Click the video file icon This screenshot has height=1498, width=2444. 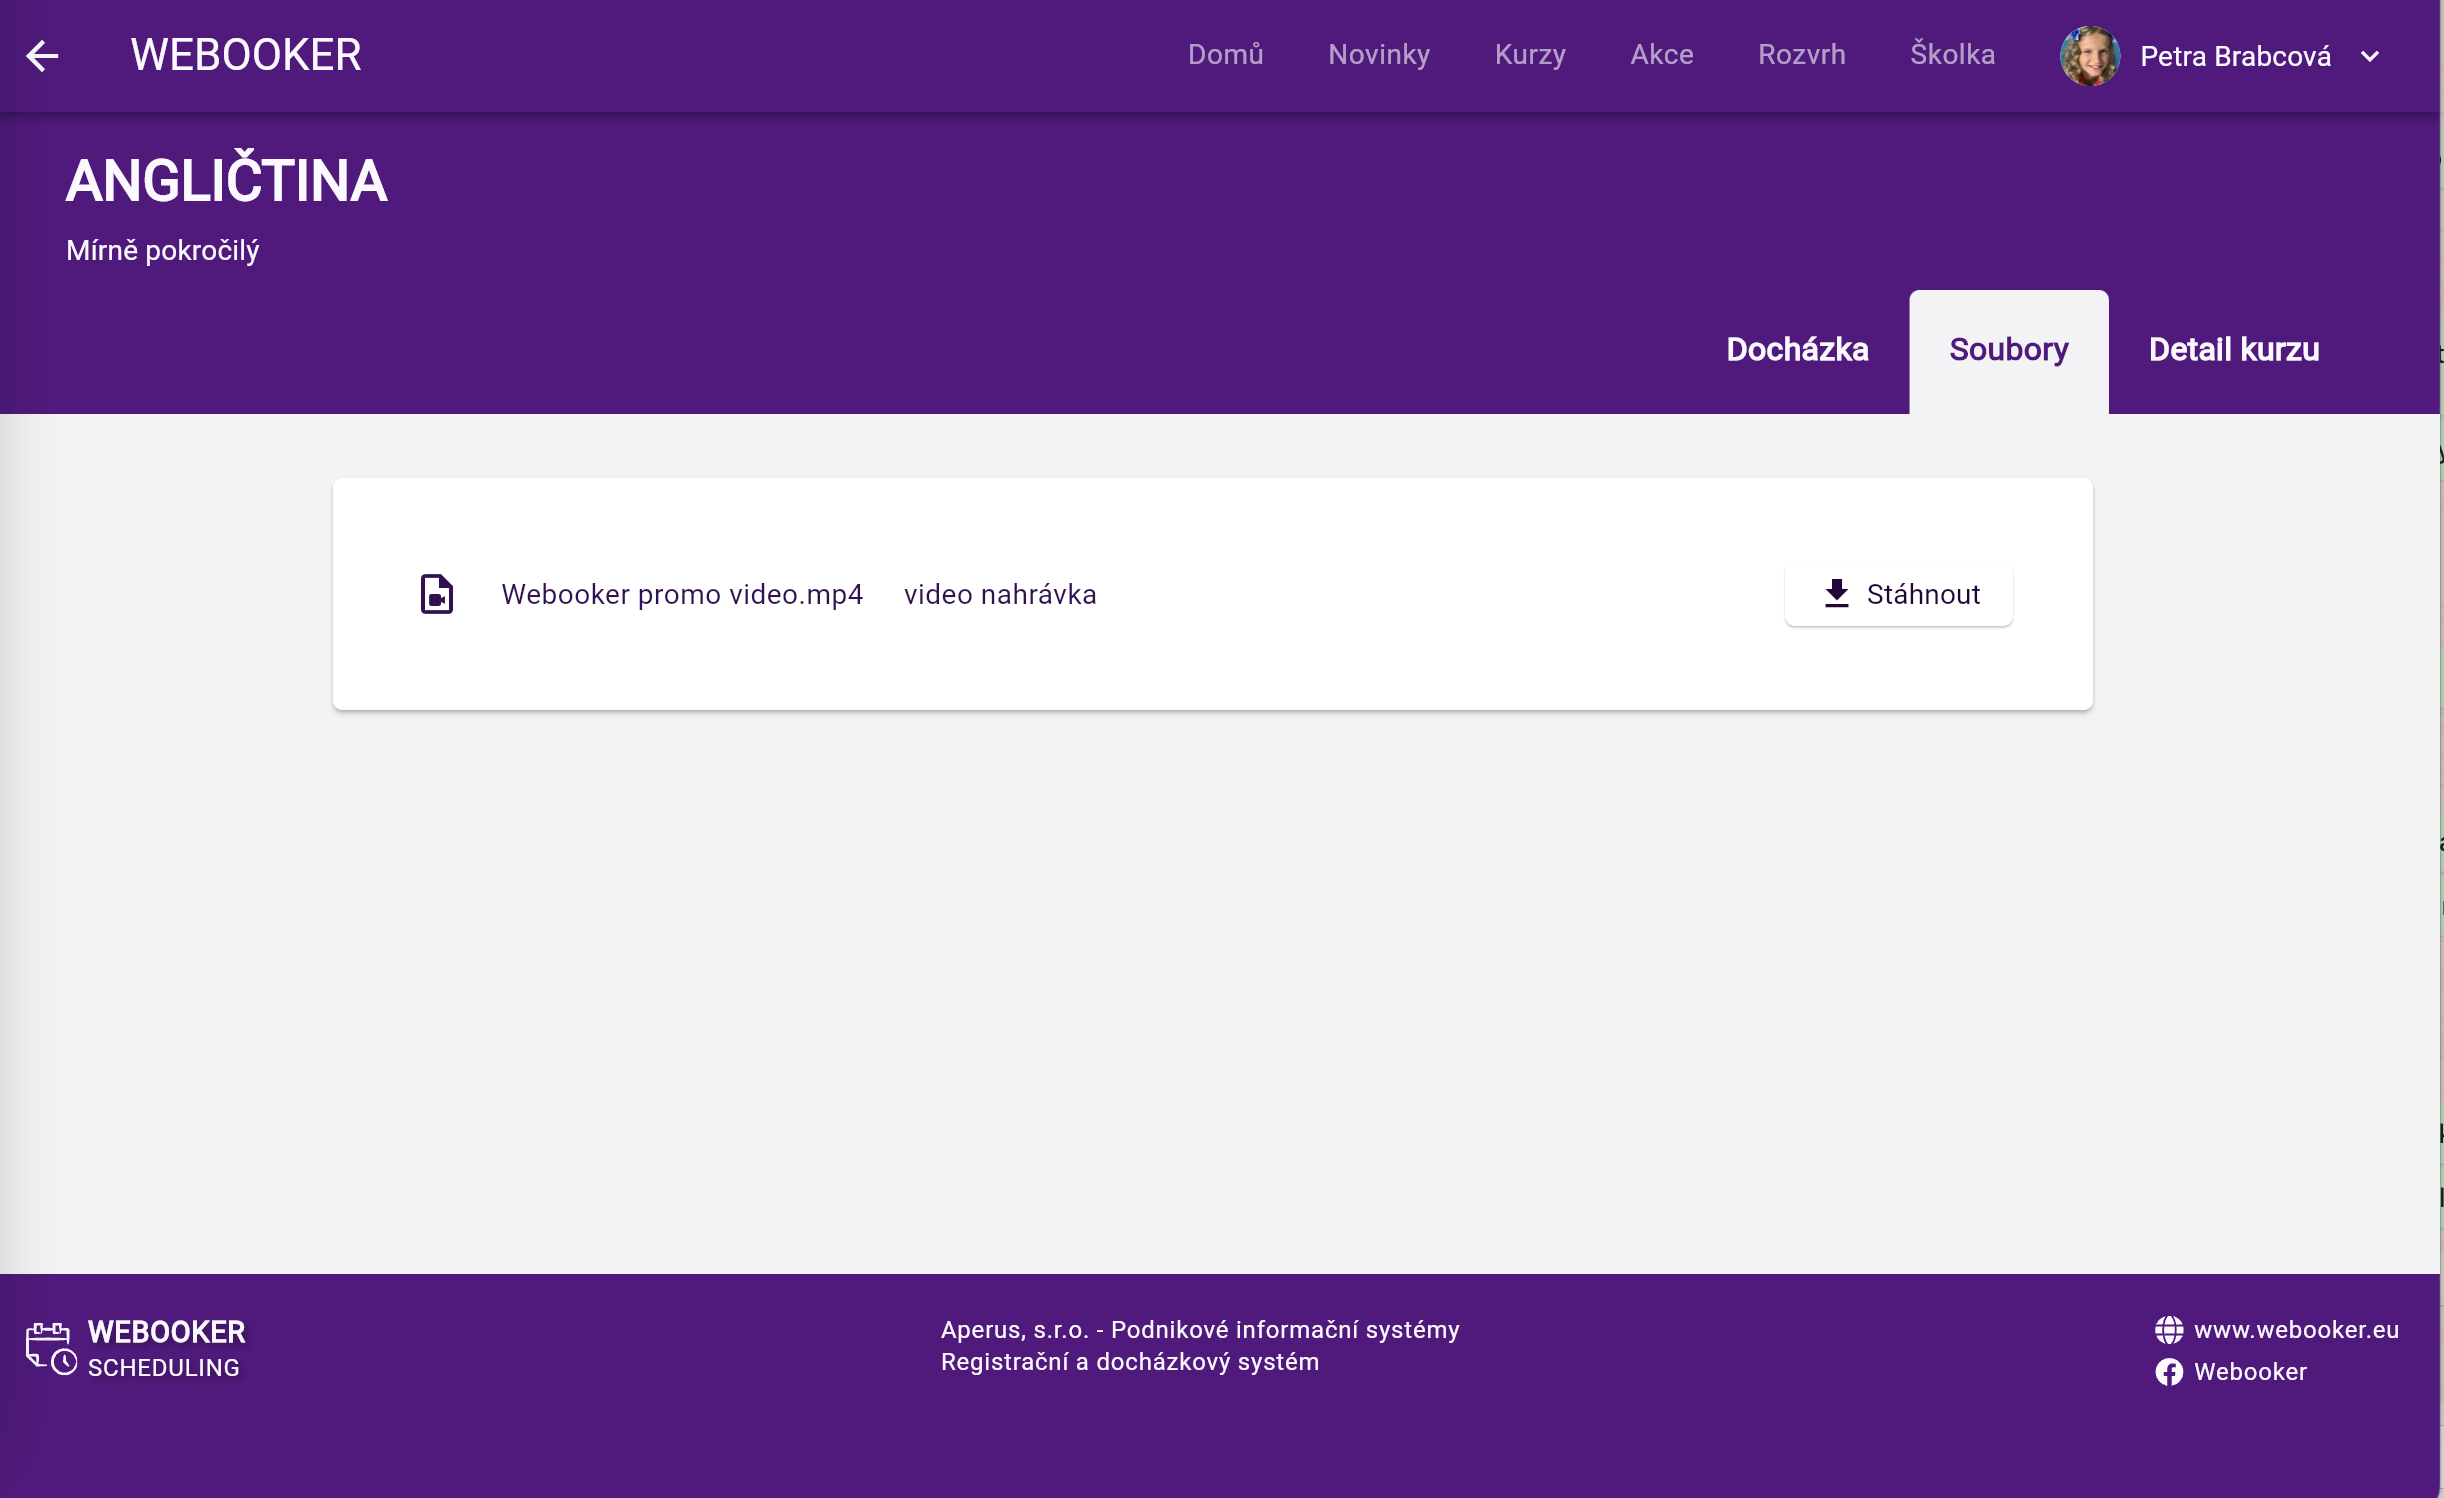pyautogui.click(x=437, y=594)
